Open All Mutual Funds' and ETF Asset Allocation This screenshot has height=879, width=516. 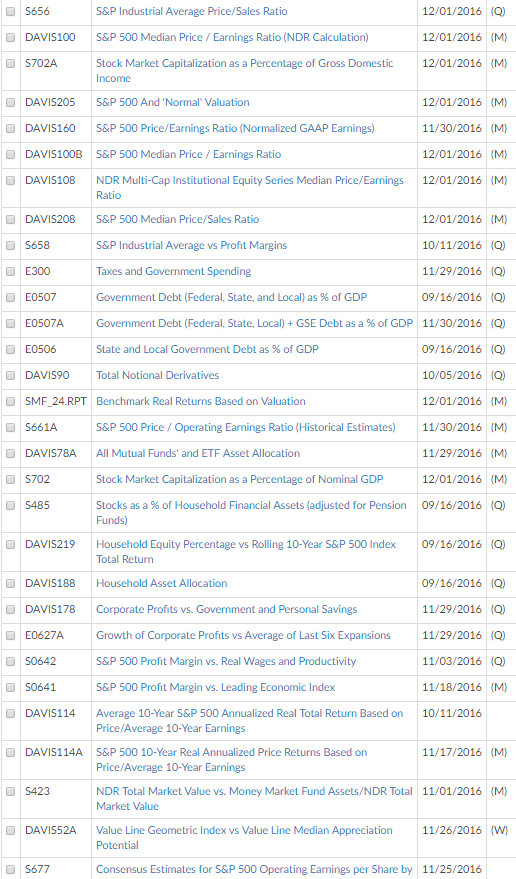pyautogui.click(x=198, y=453)
